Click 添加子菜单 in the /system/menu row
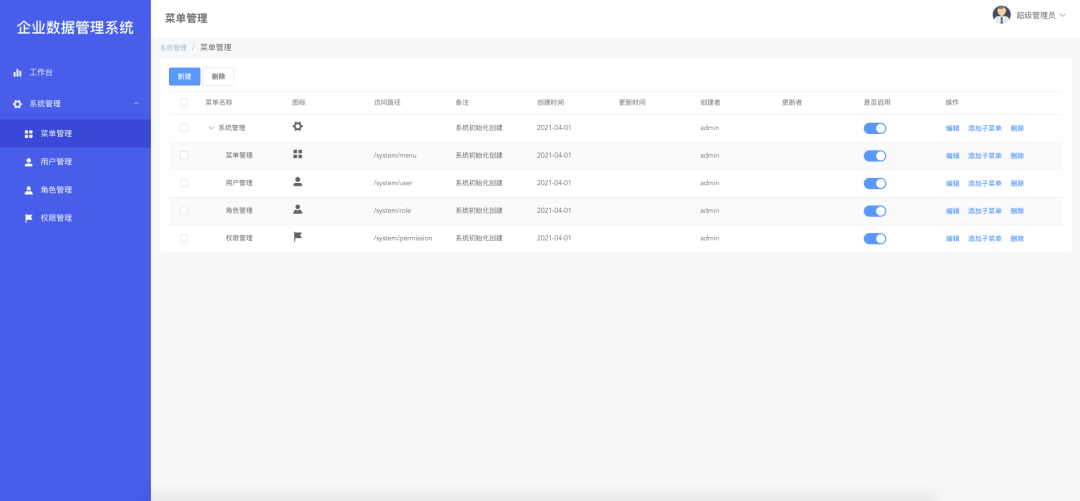 (x=985, y=156)
